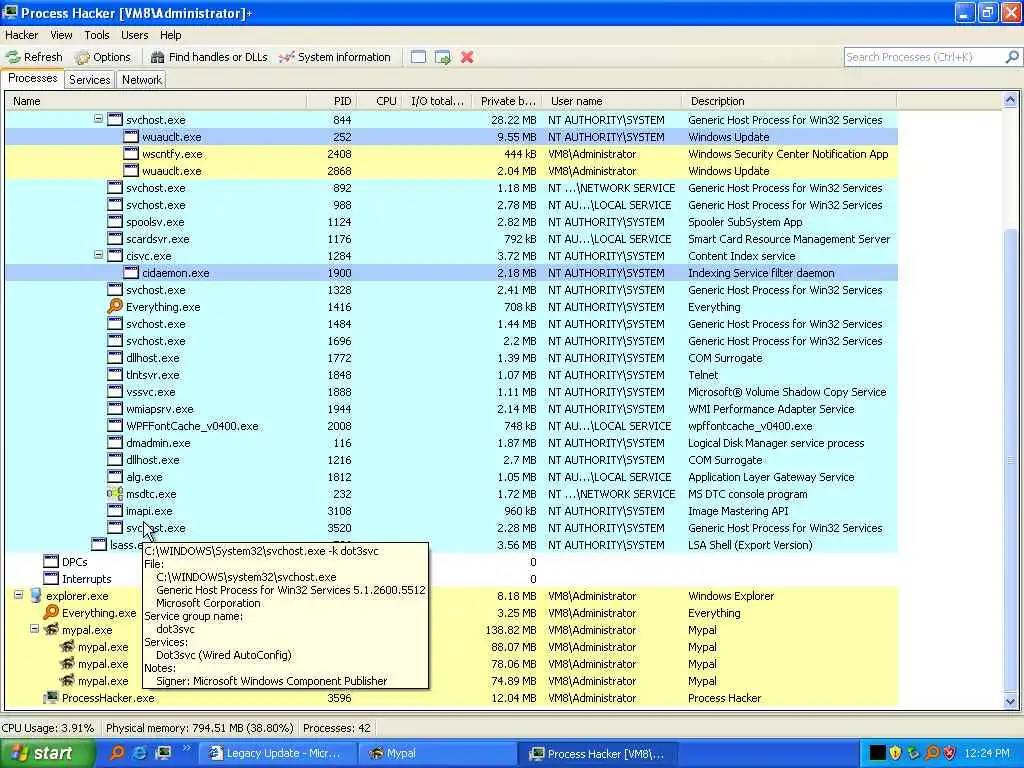Click the Interrupts row icon
This screenshot has width=1024, height=768.
pos(51,579)
